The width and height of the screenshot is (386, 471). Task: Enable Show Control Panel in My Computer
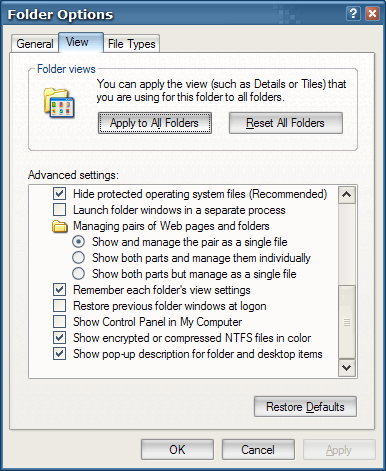click(59, 322)
